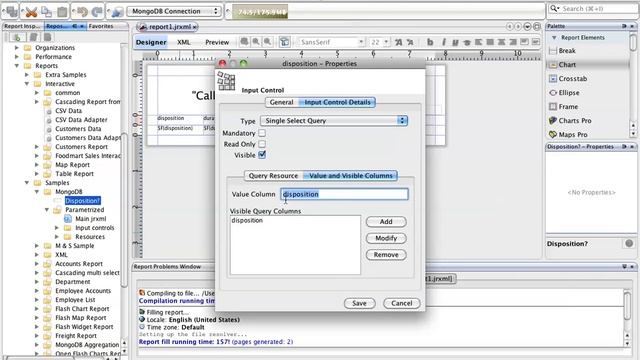Expand the Extra Samples folder
This screenshot has height=360, width=640.
27,75
